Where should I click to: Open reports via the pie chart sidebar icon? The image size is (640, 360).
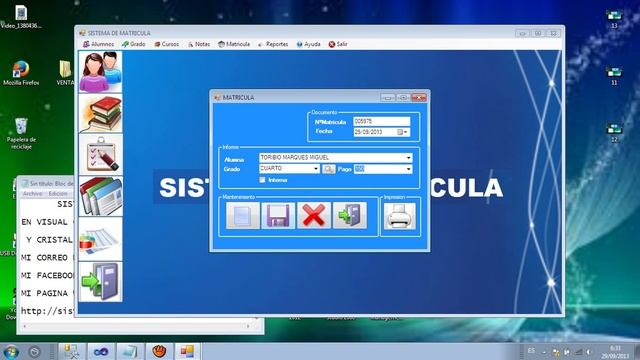(x=100, y=239)
